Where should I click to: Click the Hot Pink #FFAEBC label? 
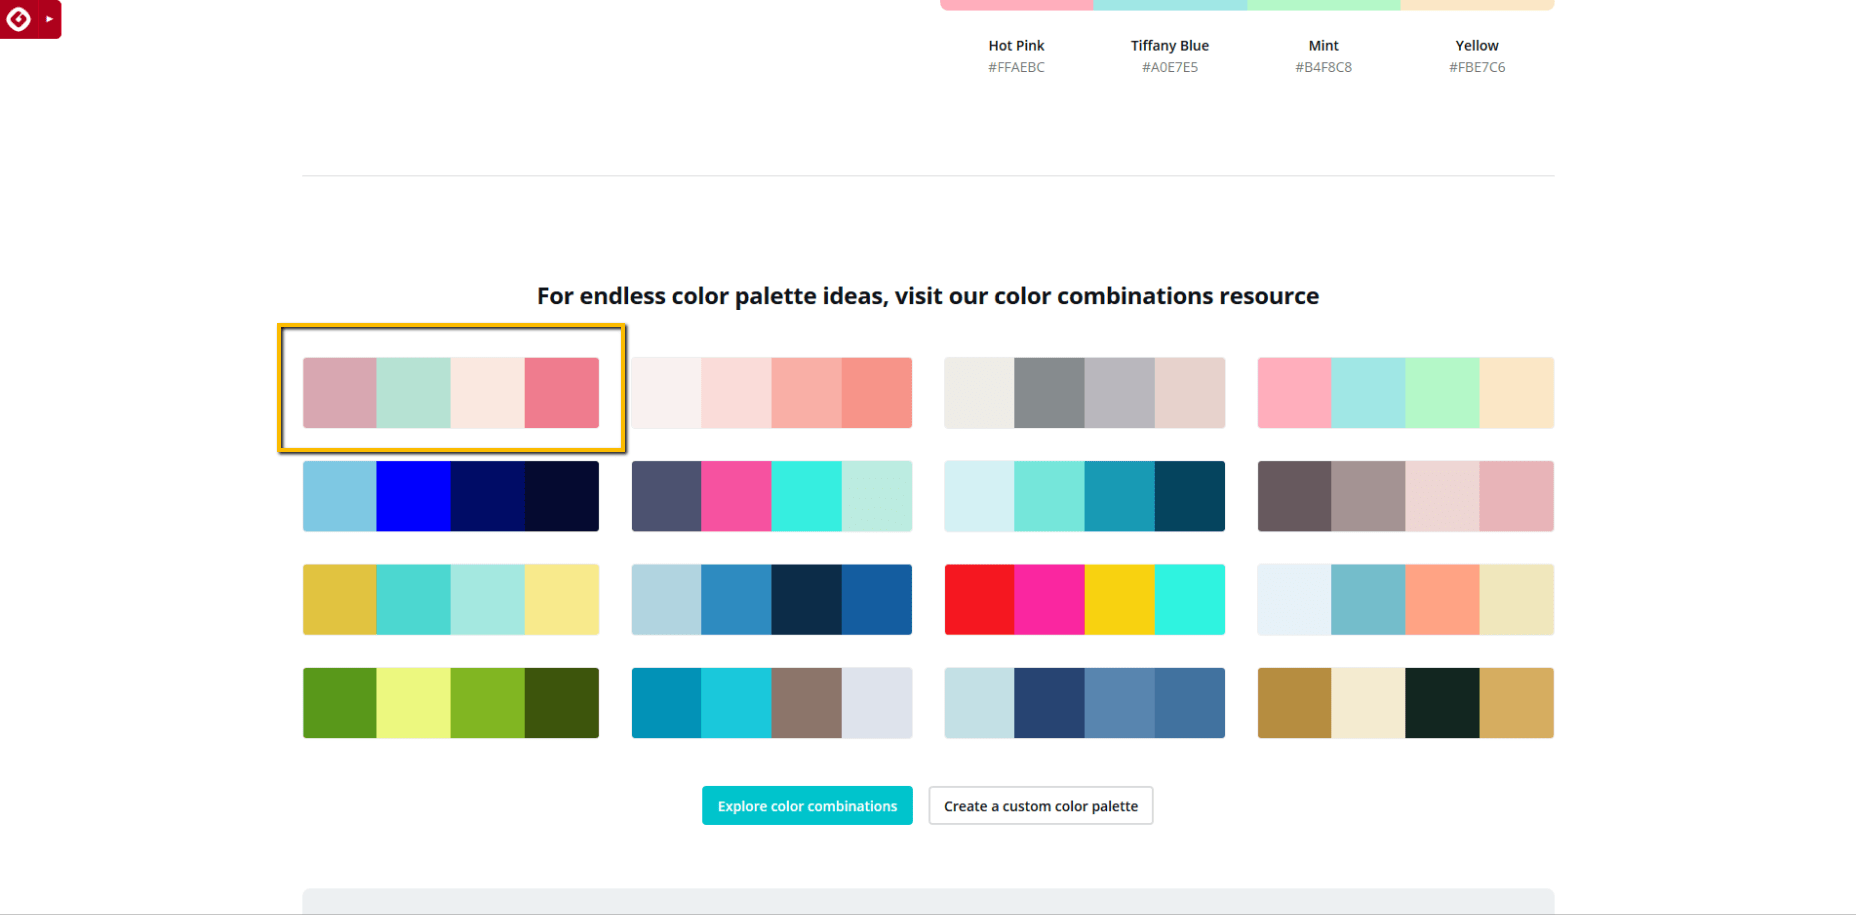pos(1016,56)
